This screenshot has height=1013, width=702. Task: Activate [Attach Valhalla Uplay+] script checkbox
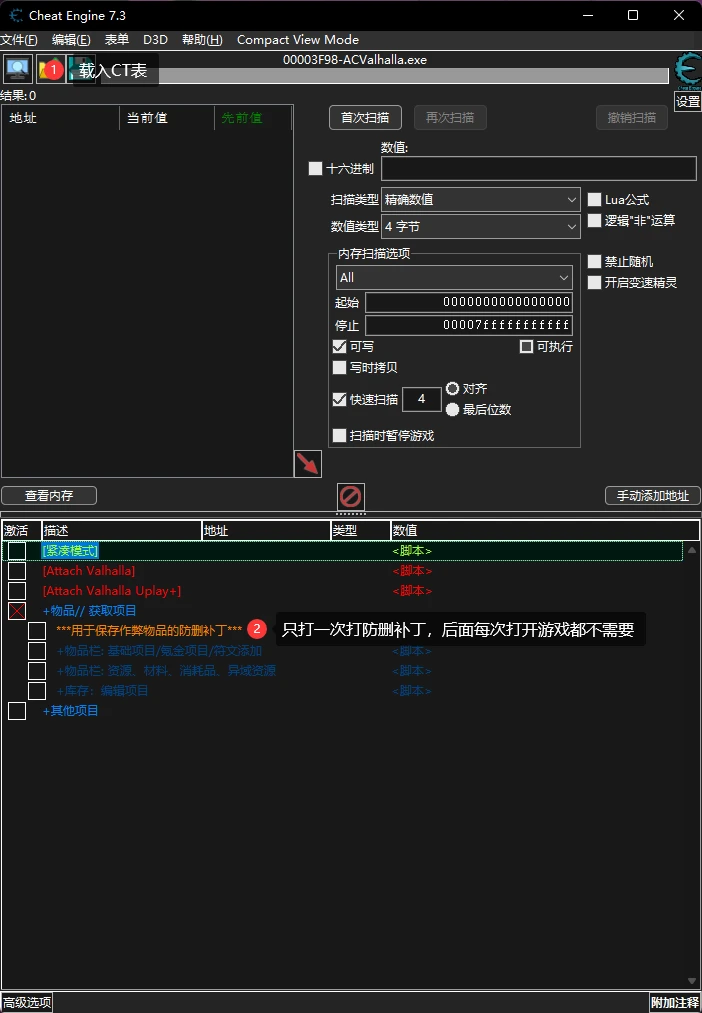pyautogui.click(x=17, y=591)
